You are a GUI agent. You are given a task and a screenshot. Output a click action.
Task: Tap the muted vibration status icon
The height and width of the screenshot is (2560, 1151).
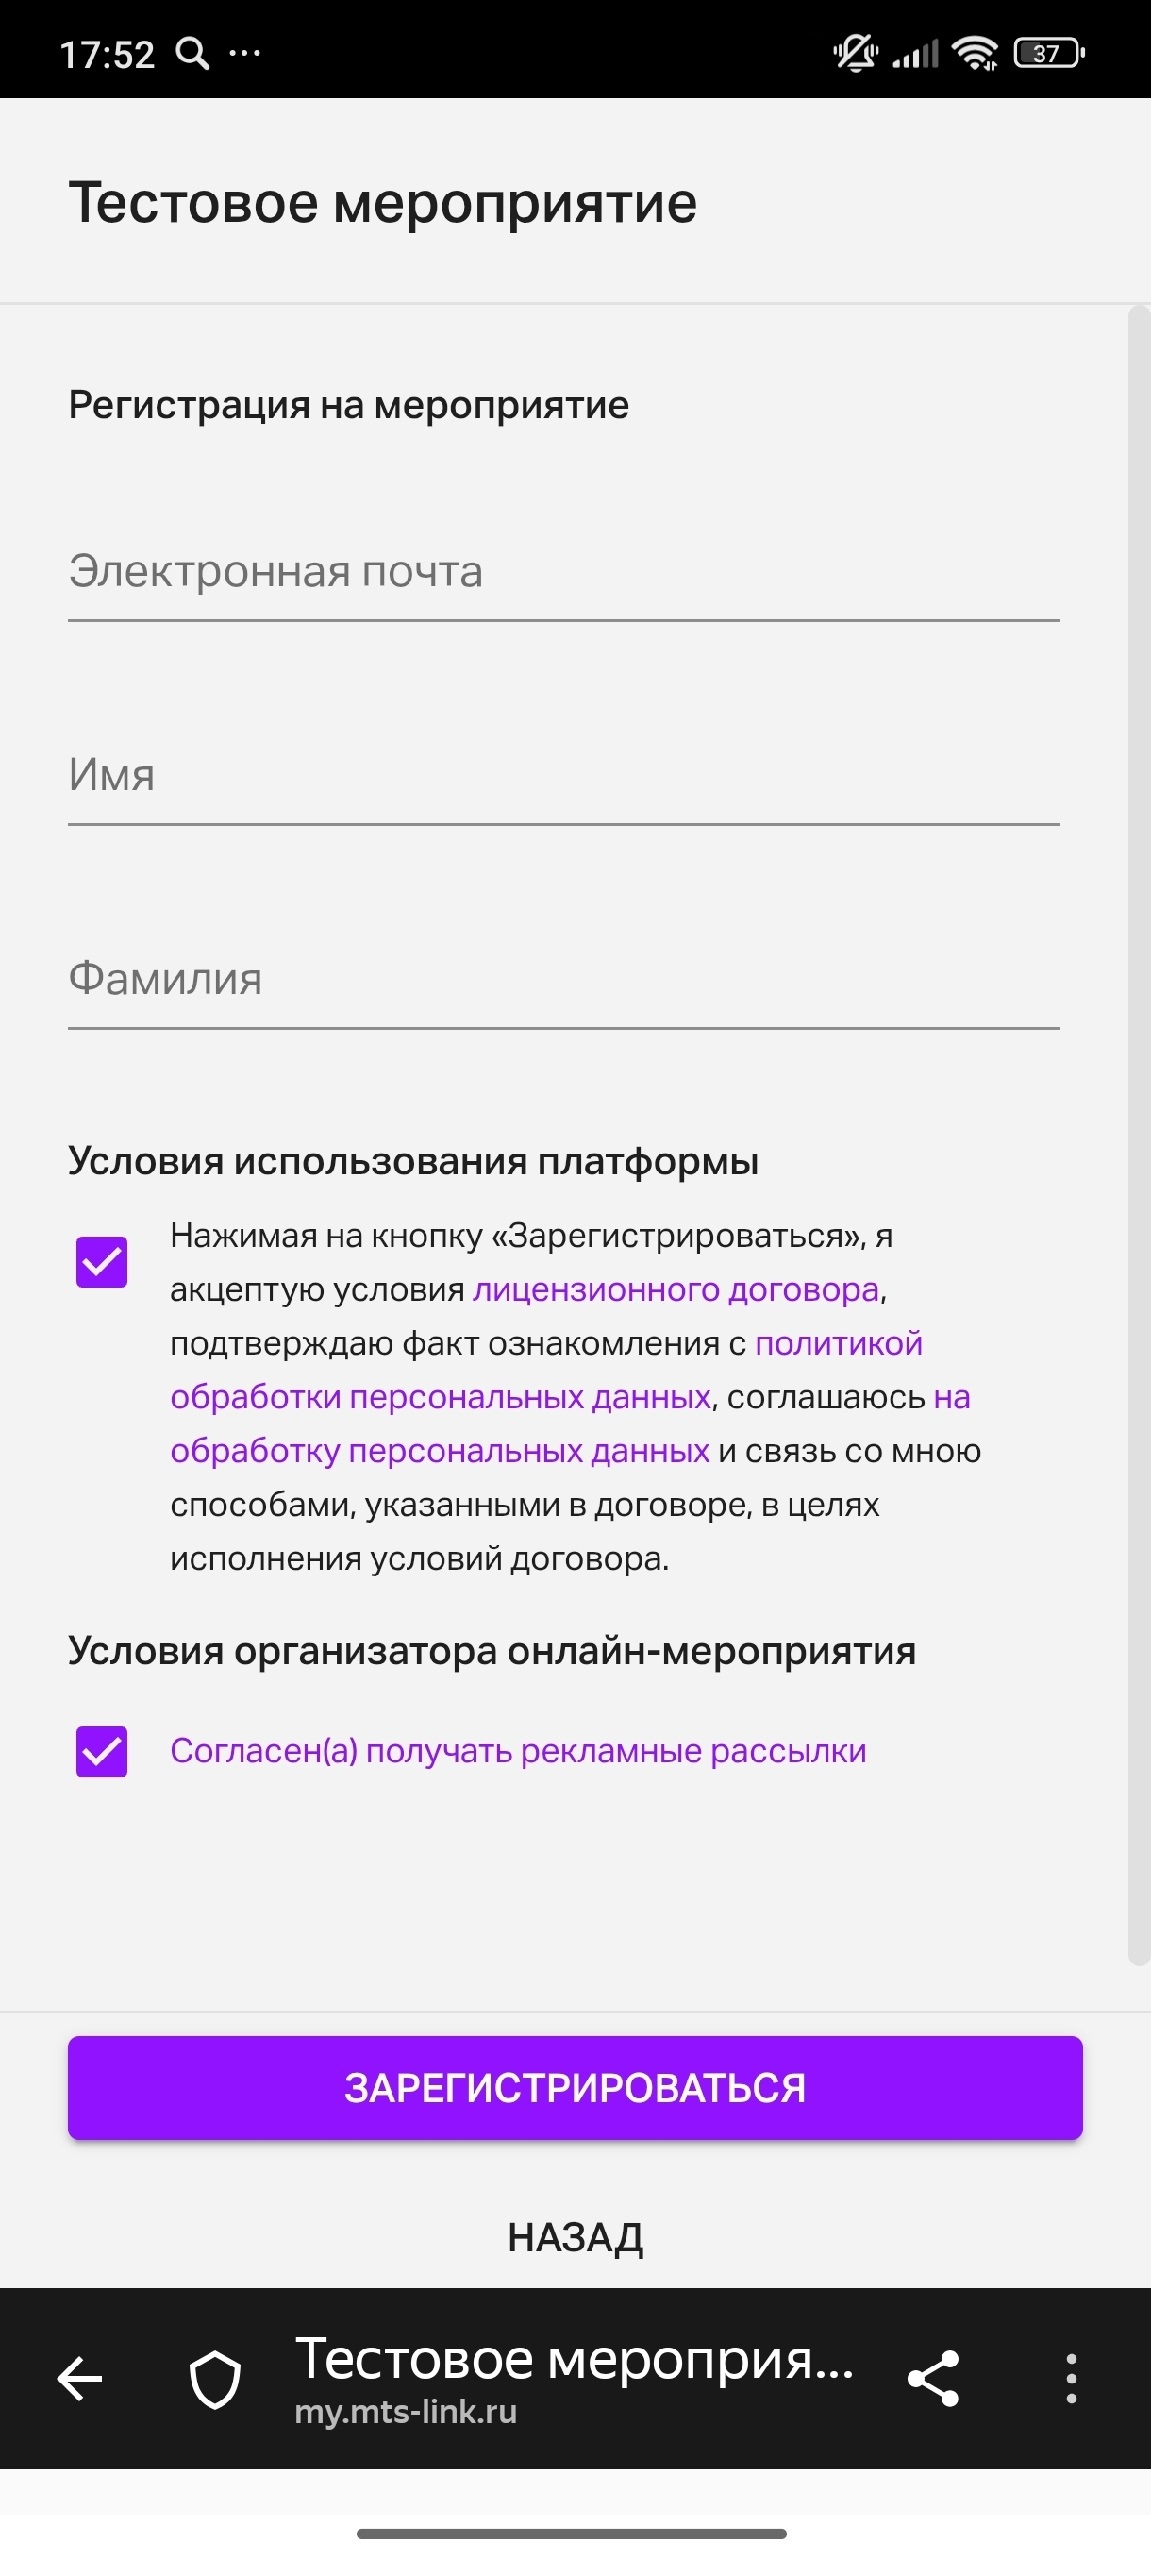[855, 53]
